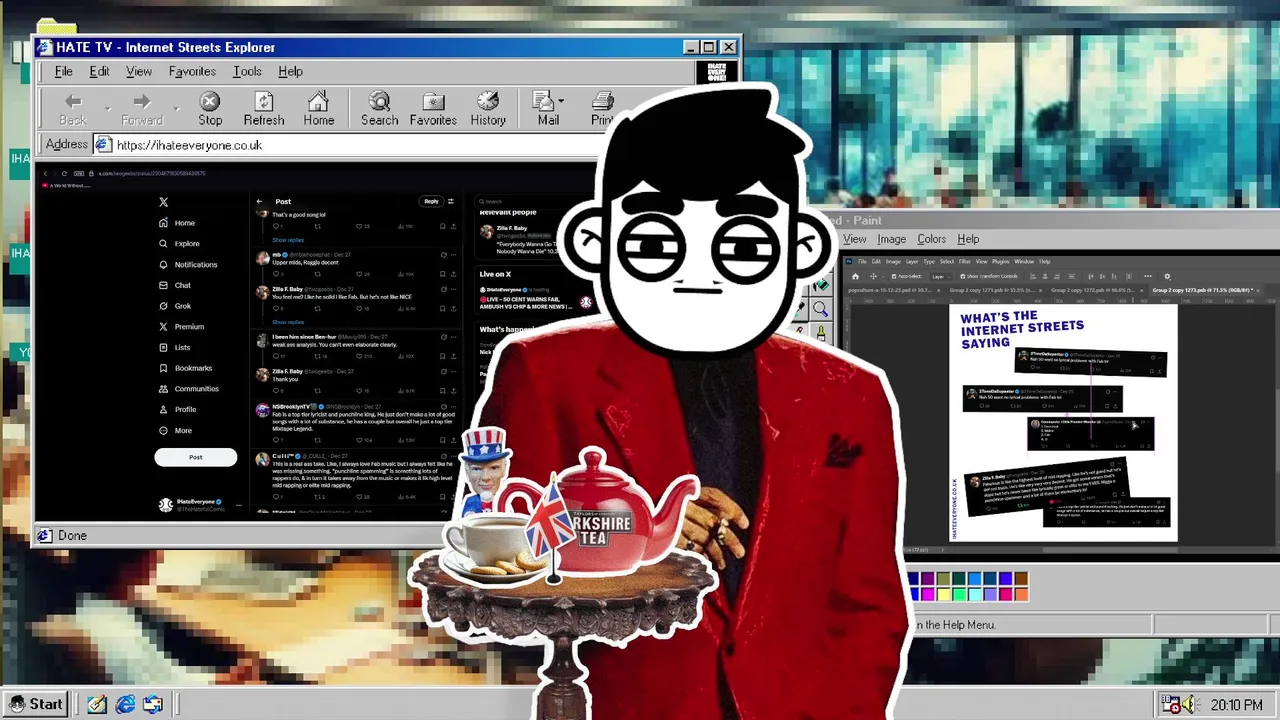Open the Image menu in Paint
Screen dimensions: 1280x720
pos(891,239)
